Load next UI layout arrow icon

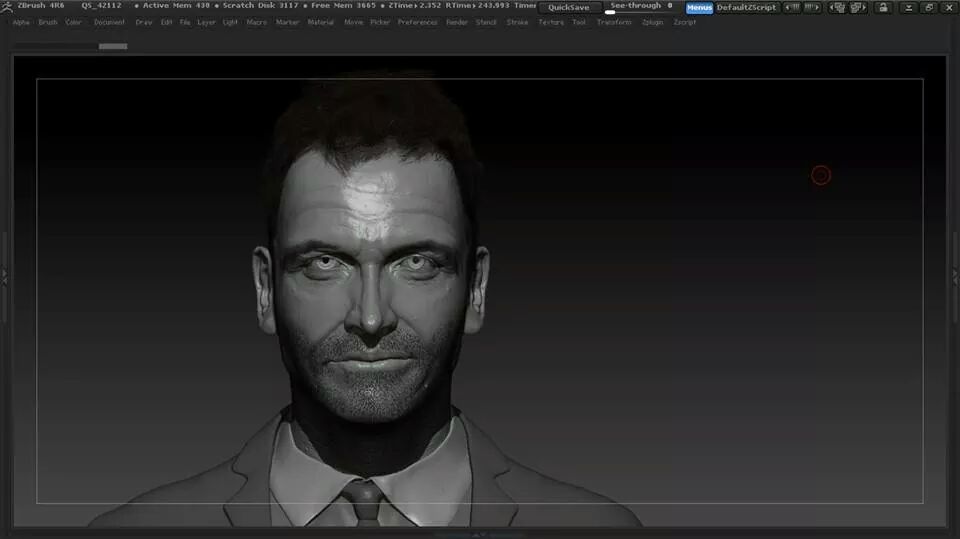point(812,7)
